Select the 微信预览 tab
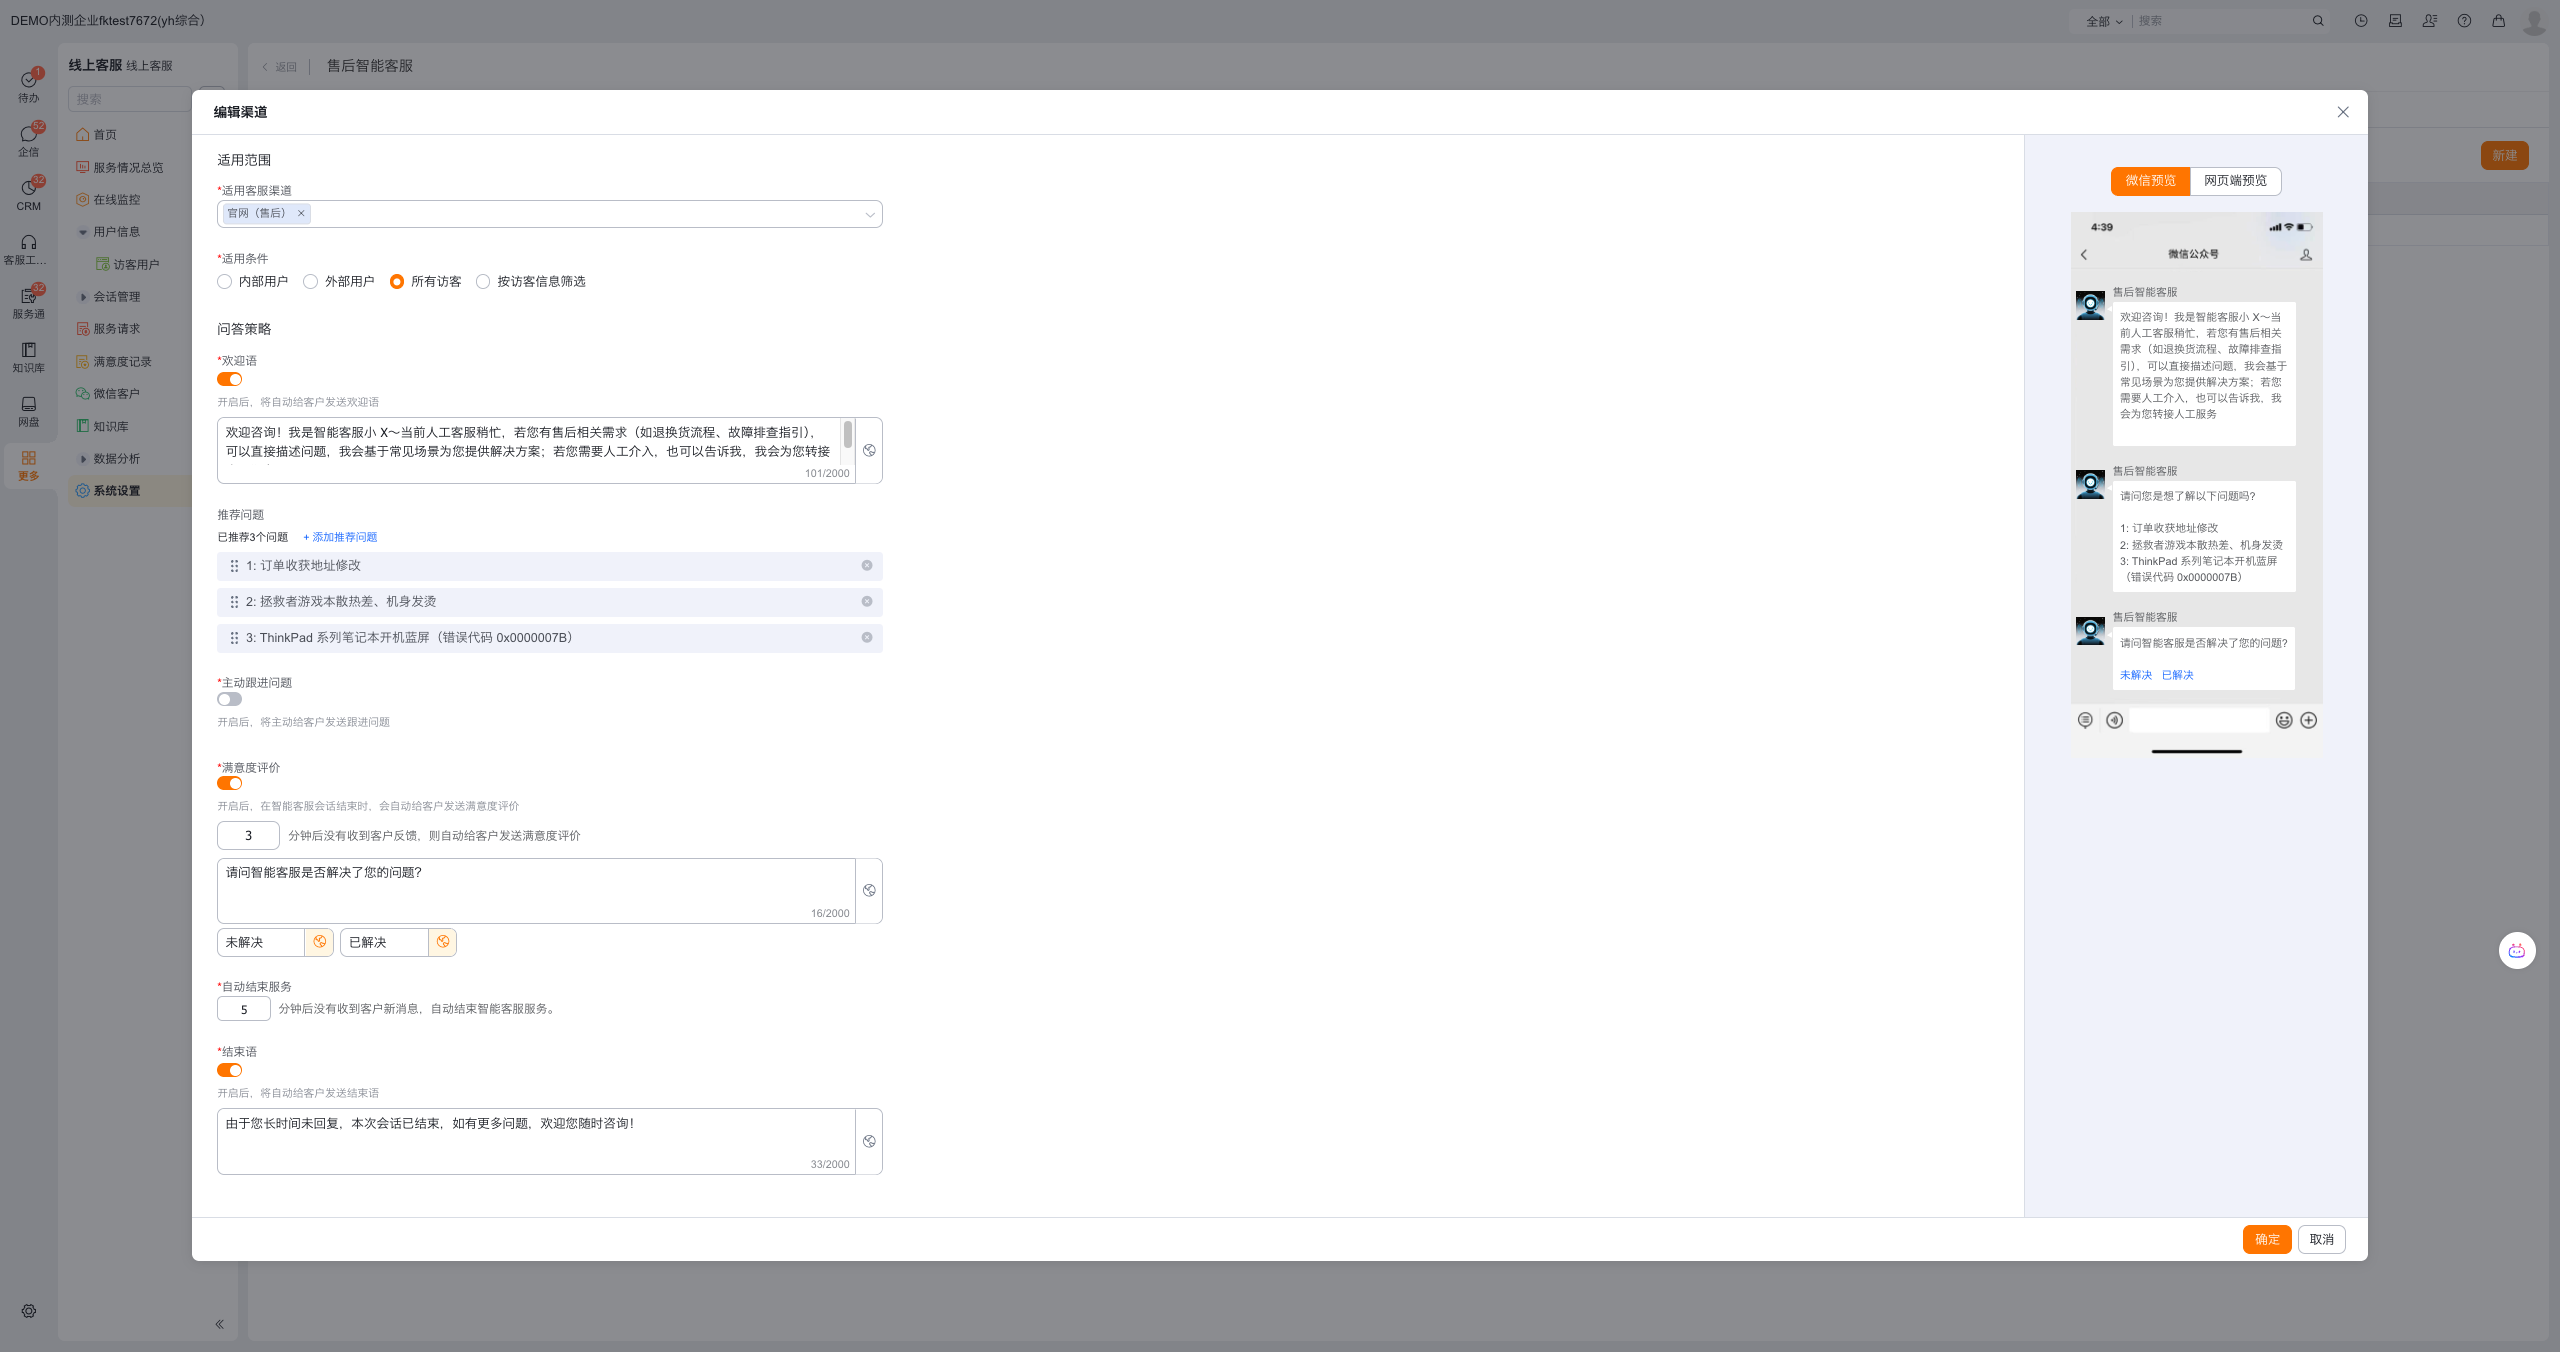Screen dimensions: 2560x1352 (x=2150, y=181)
